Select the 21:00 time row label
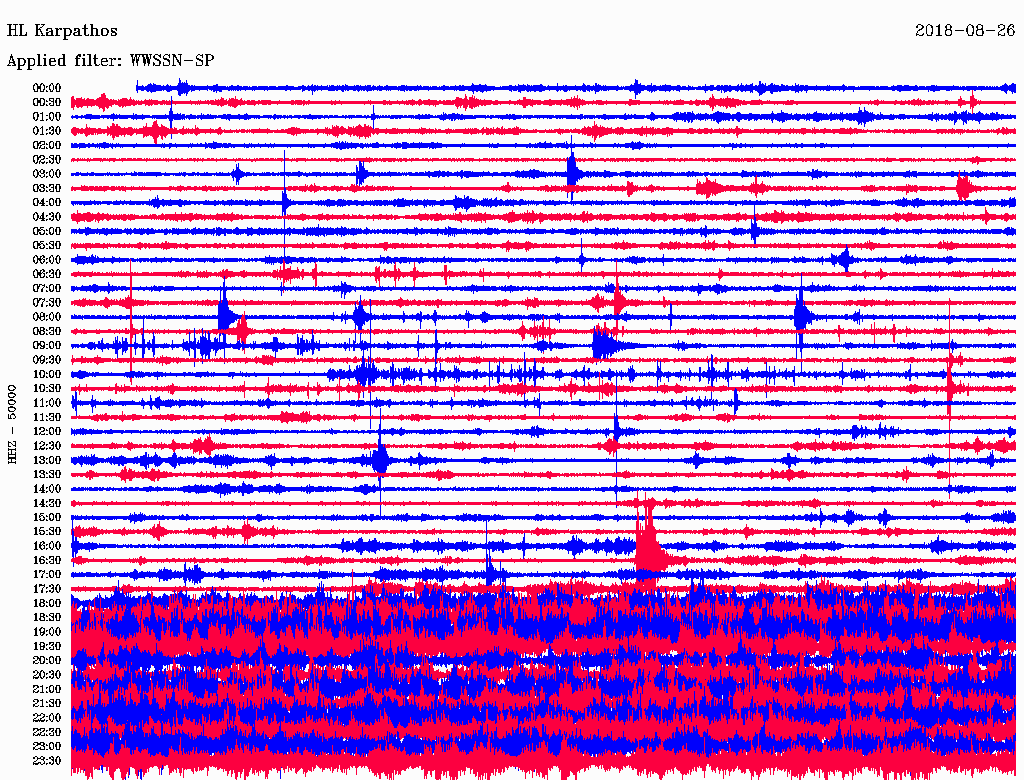Image resolution: width=1024 pixels, height=780 pixels. pyautogui.click(x=47, y=690)
